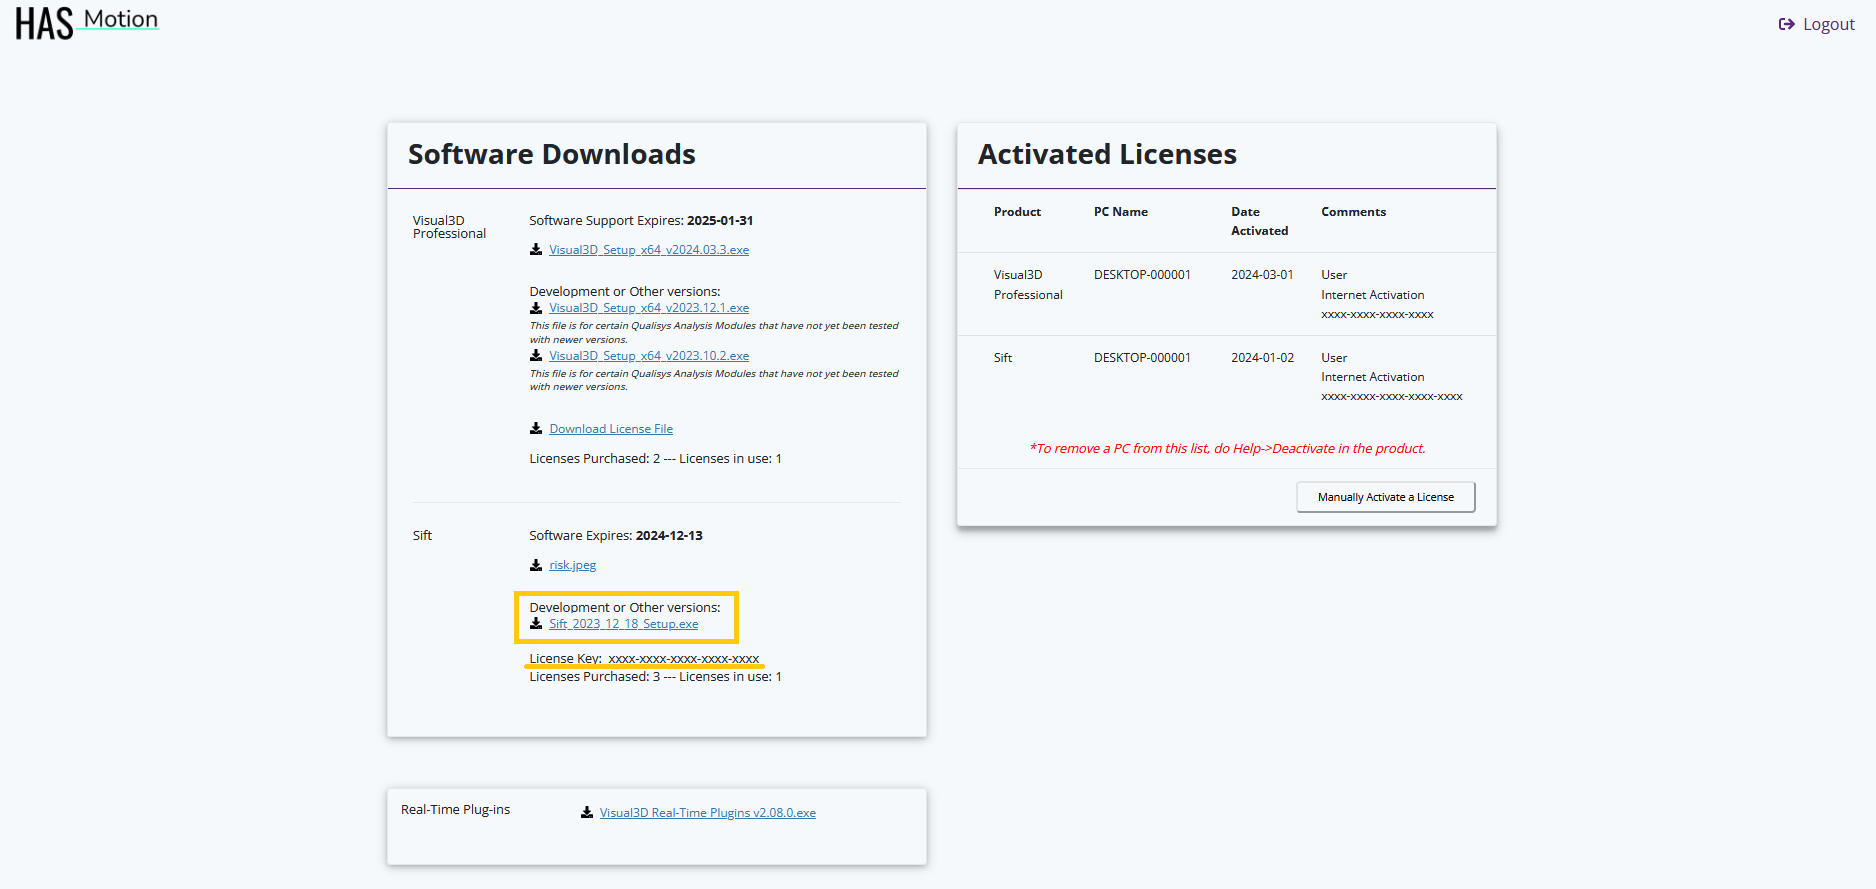Click DESKTOP-000001 in Visual3D Professional row
This screenshot has width=1876, height=889.
click(1142, 275)
